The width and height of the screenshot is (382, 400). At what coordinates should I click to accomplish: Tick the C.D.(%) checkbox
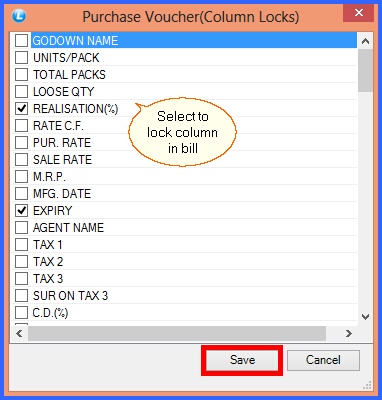pos(21,313)
